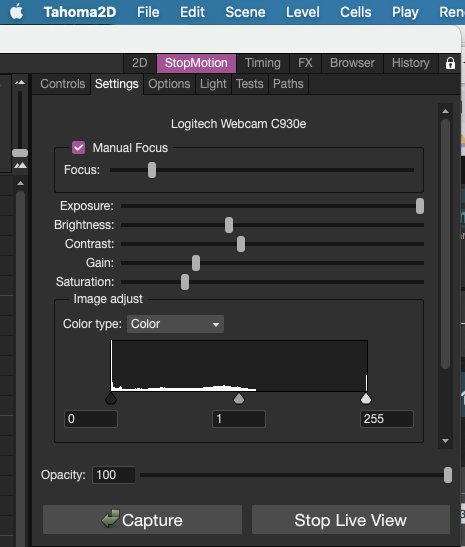Click the Brightness slider handle
This screenshot has height=547, width=465.
pos(229,225)
